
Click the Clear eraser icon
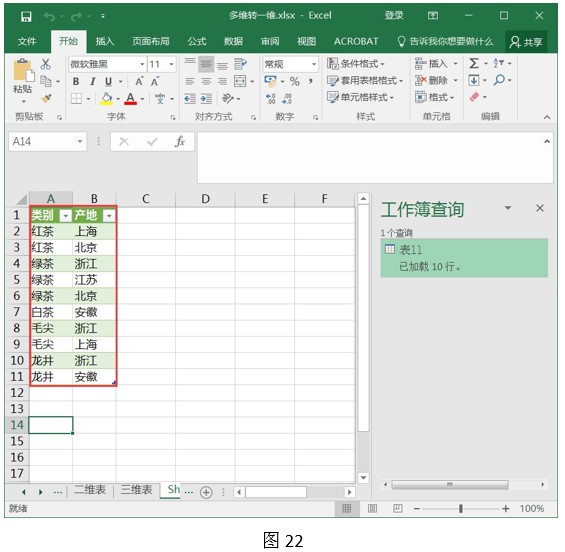(475, 97)
